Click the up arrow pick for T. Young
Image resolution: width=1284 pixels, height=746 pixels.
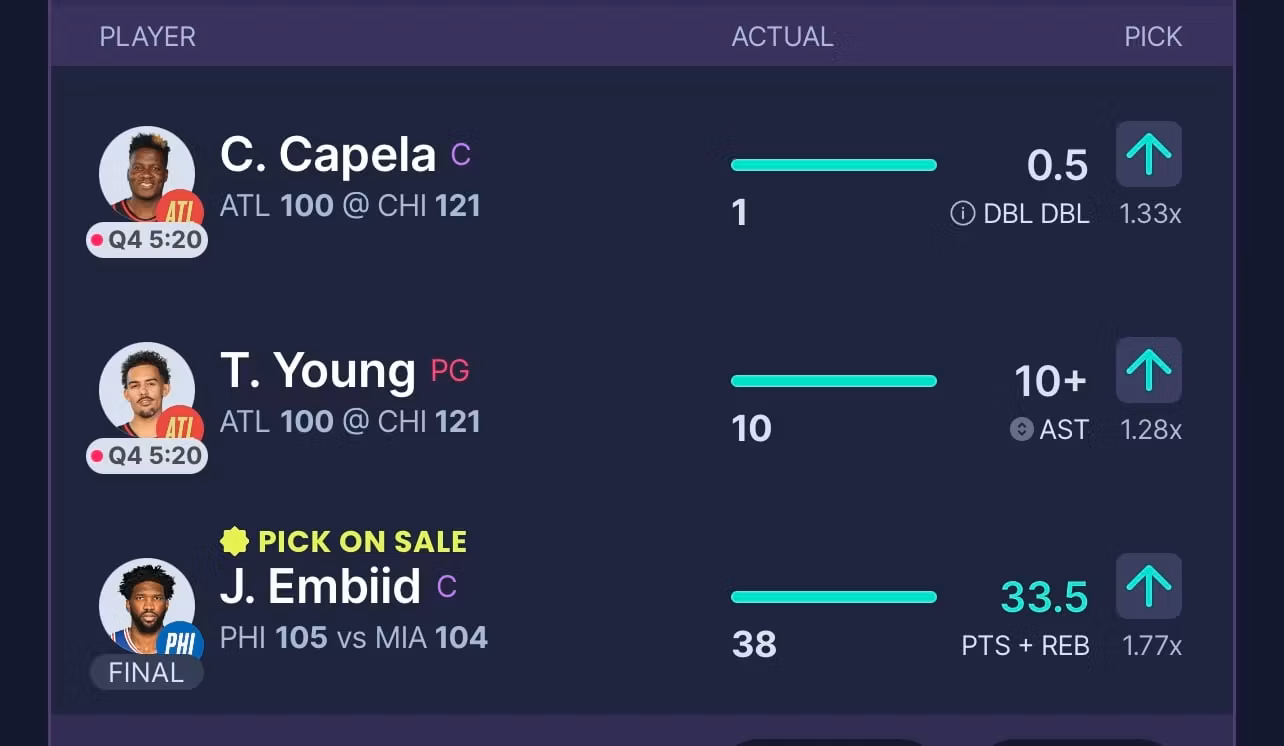[x=1148, y=371]
